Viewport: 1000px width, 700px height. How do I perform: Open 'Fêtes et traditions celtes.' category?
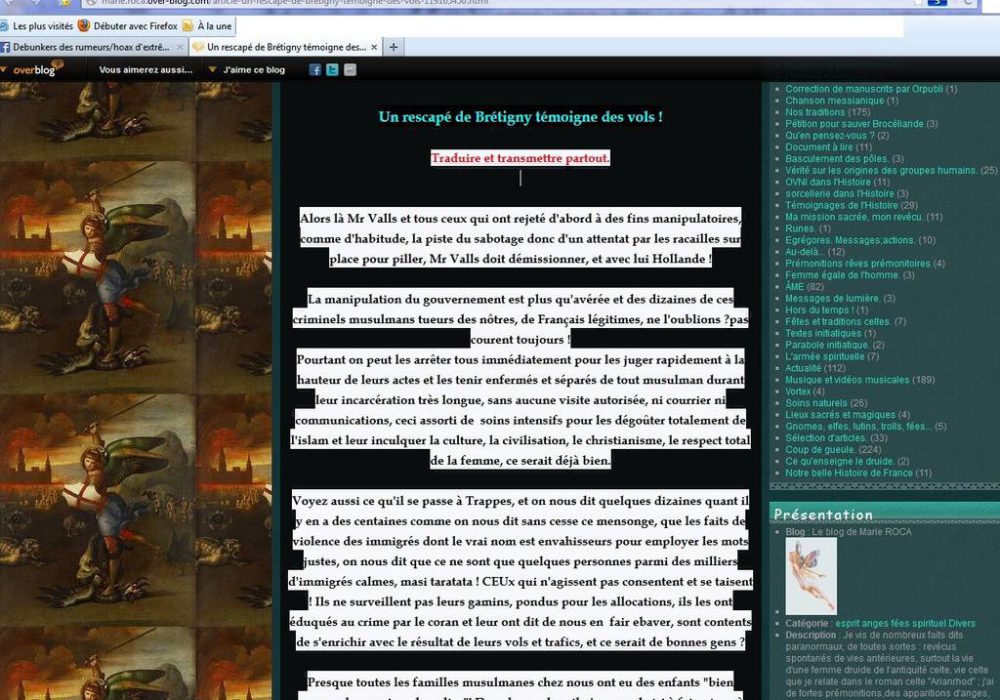(838, 321)
